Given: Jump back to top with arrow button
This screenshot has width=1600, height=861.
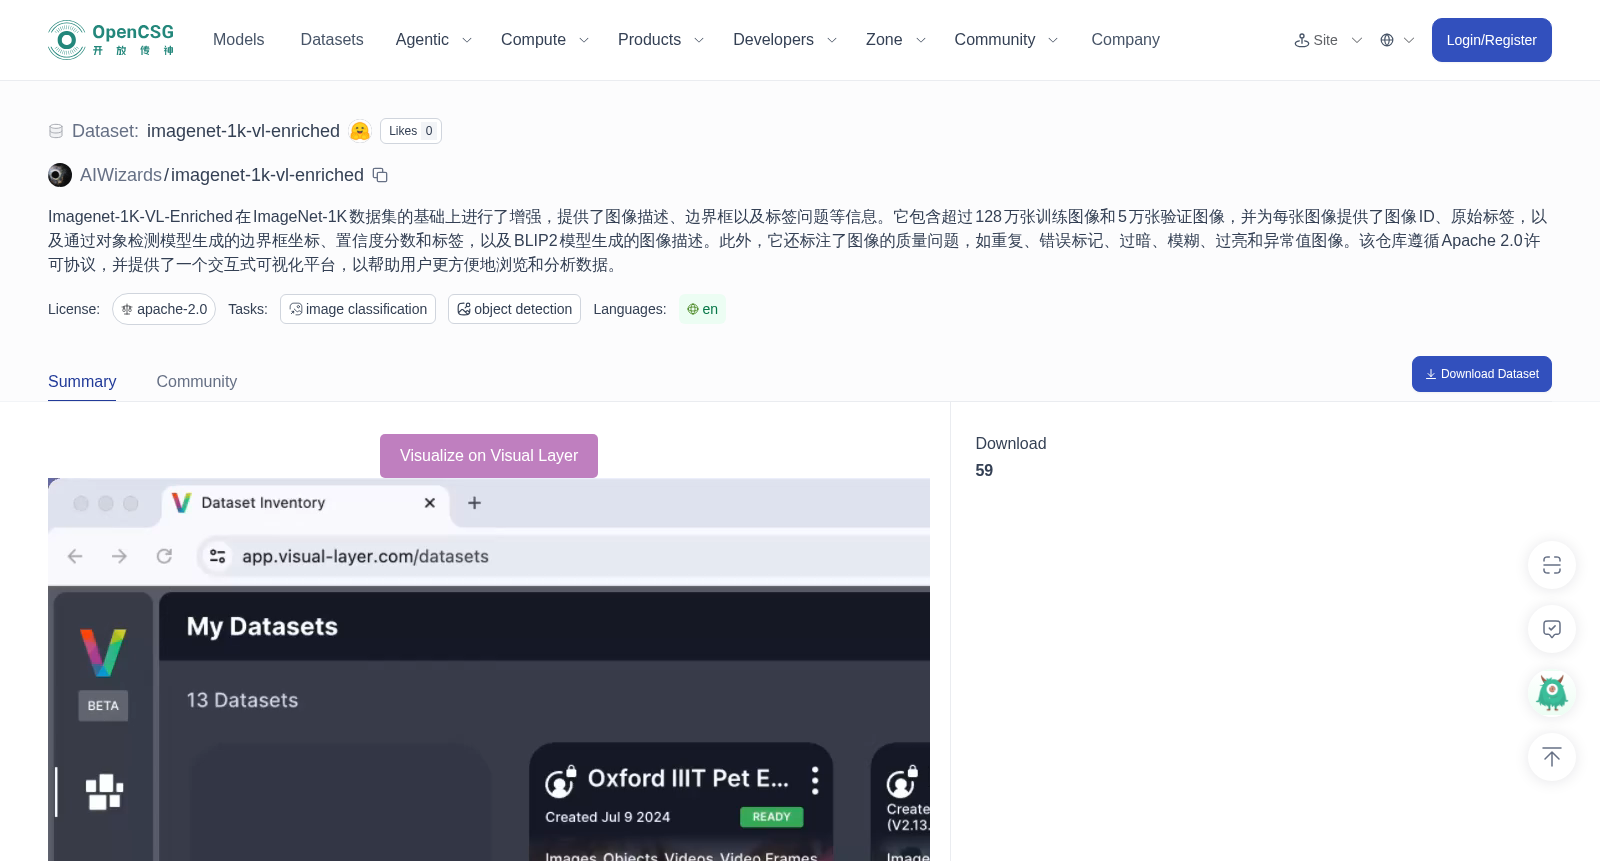Looking at the screenshot, I should tap(1552, 757).
